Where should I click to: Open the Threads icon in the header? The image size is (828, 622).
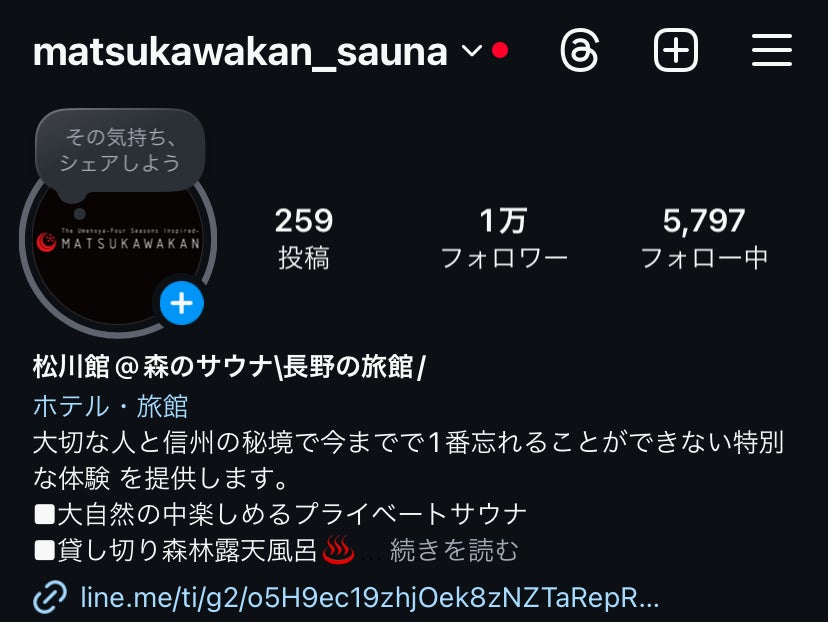(579, 51)
